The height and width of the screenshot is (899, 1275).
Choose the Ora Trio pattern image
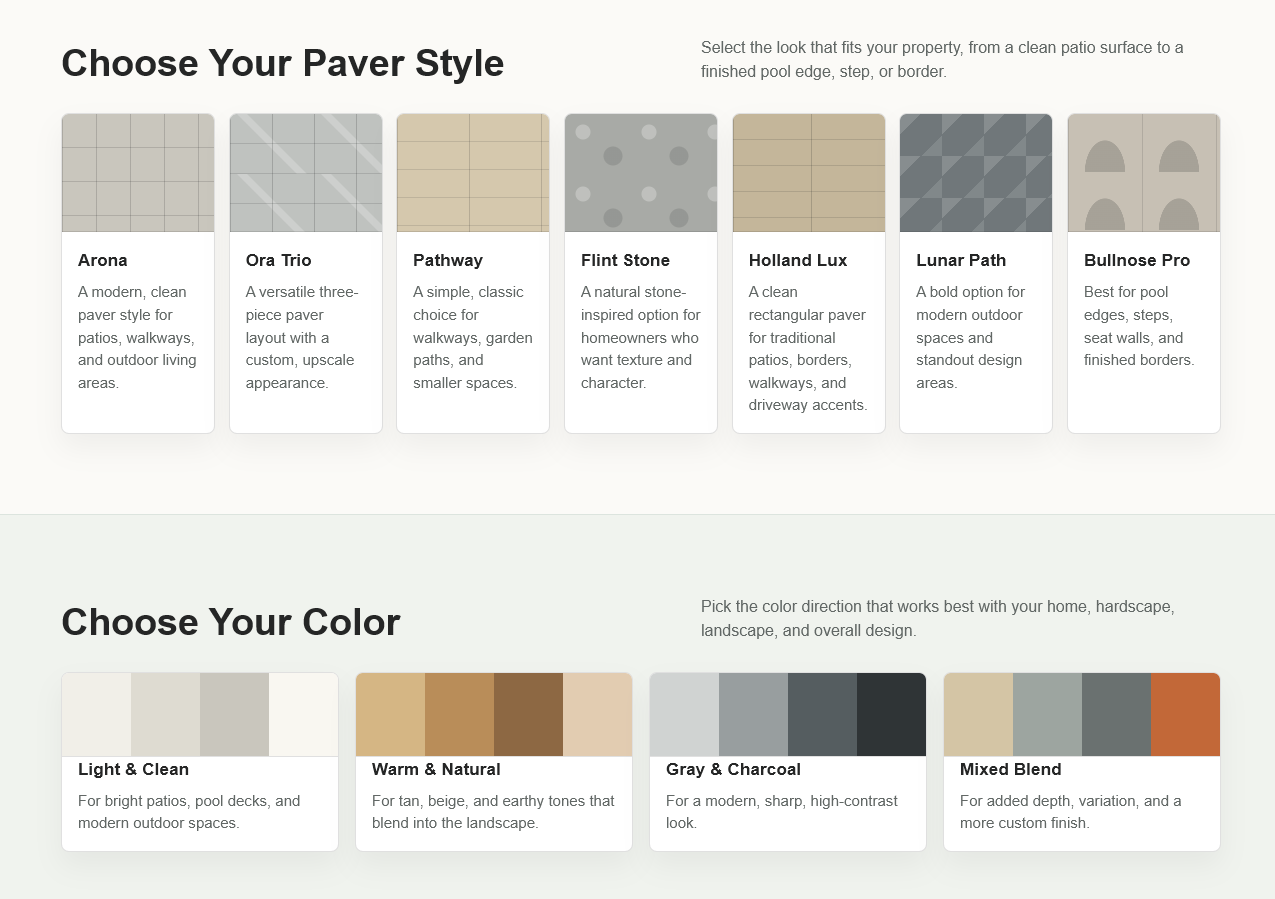point(306,173)
